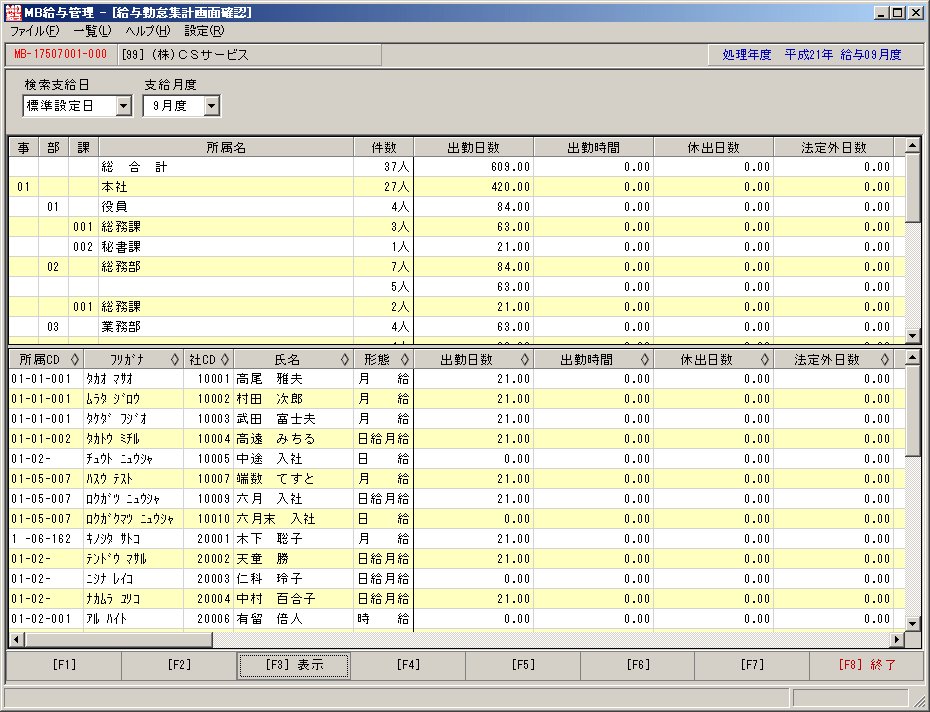The height and width of the screenshot is (712, 930).
Task: Select the 業務部 row
Action: [457, 327]
